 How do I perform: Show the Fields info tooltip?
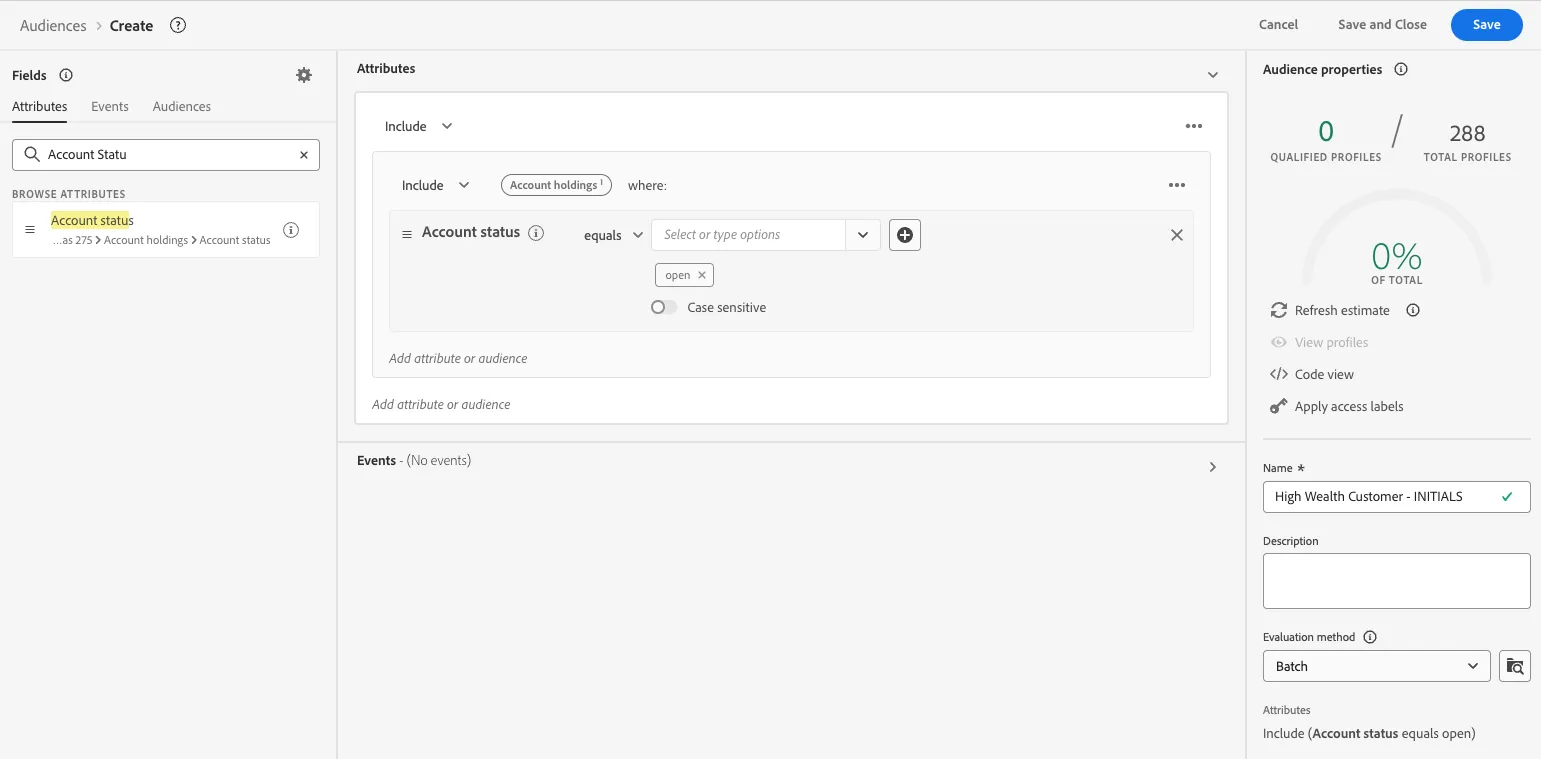[66, 75]
